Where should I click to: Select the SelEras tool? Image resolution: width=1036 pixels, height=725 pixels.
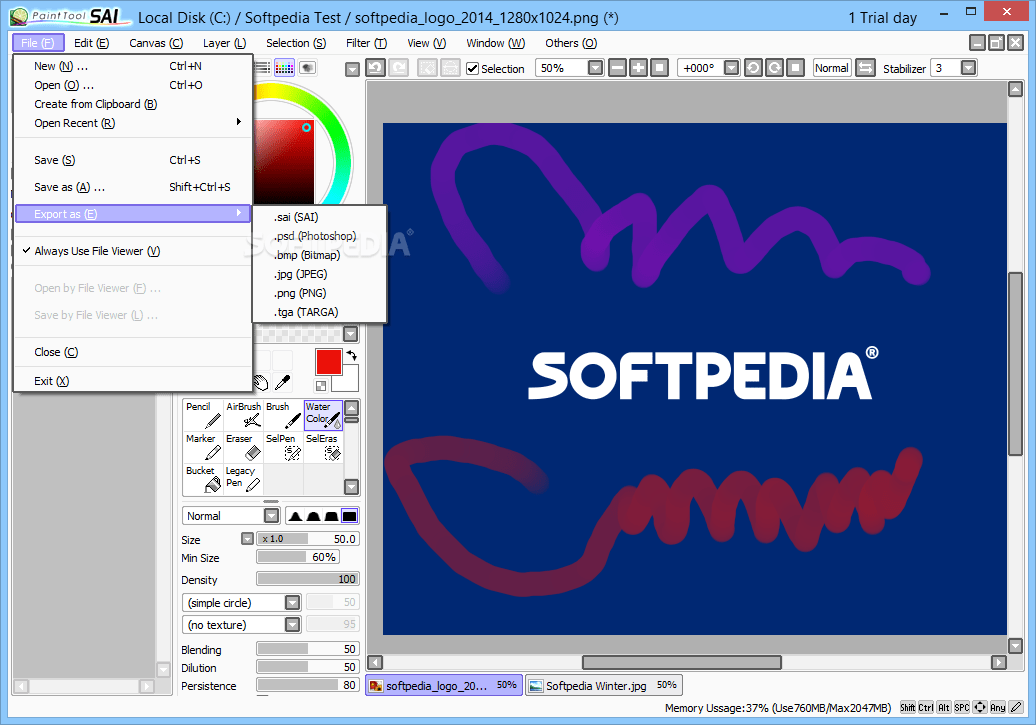pos(323,447)
